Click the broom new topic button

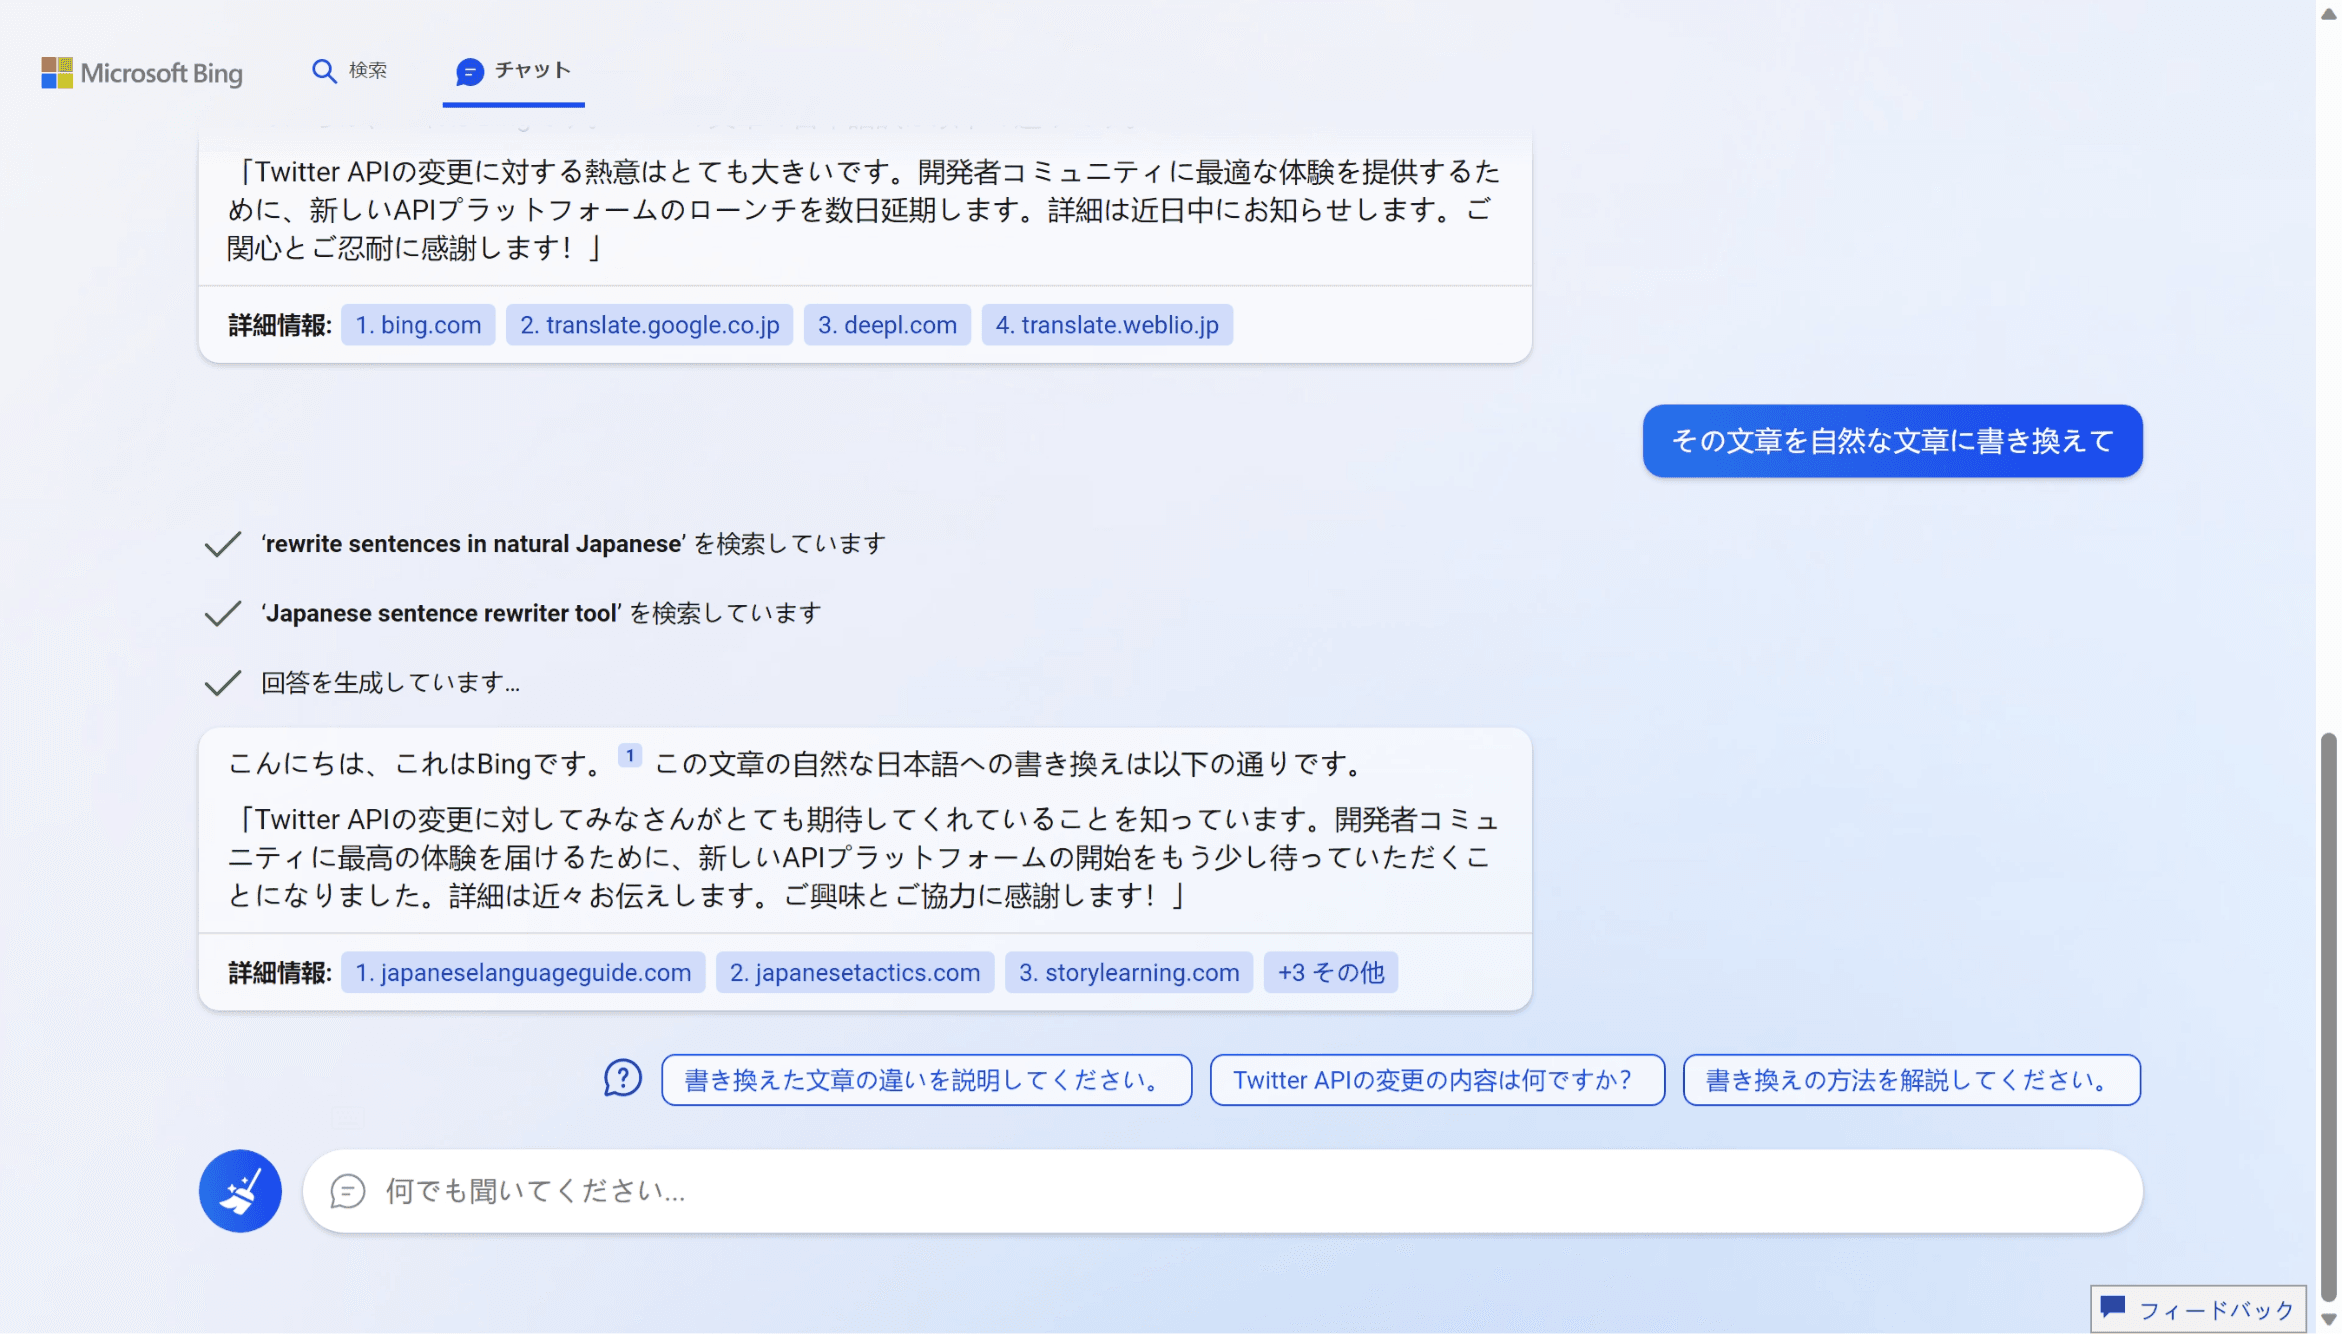240,1191
